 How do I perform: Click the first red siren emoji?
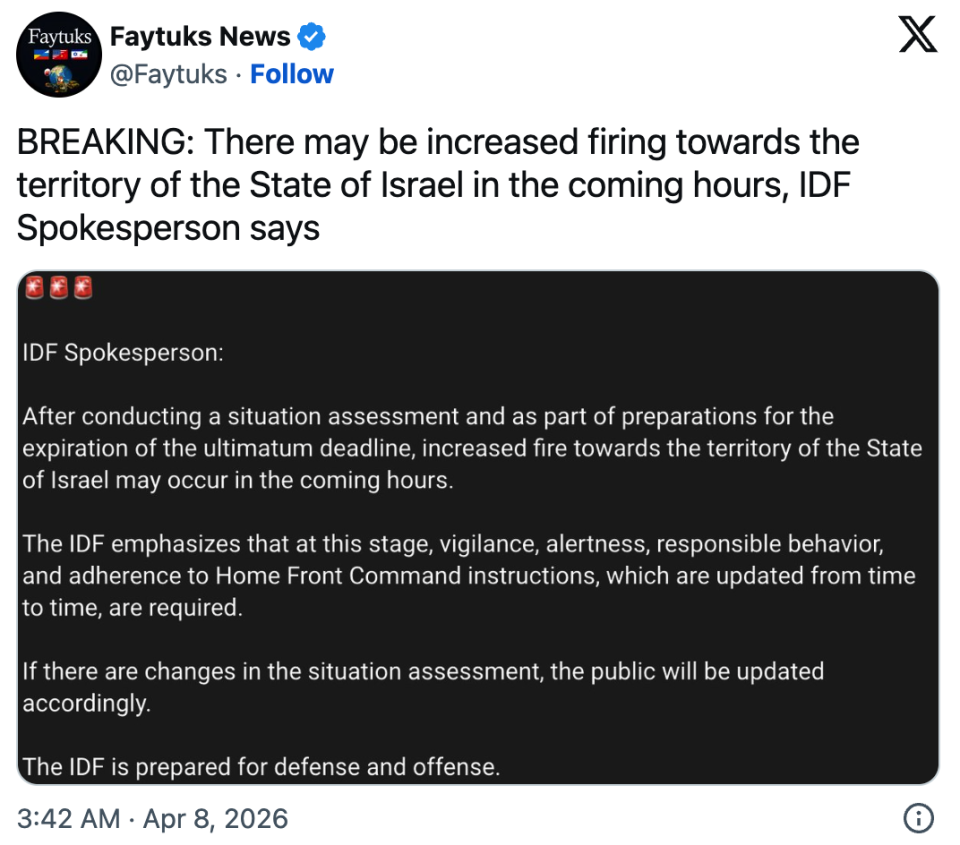pos(34,289)
